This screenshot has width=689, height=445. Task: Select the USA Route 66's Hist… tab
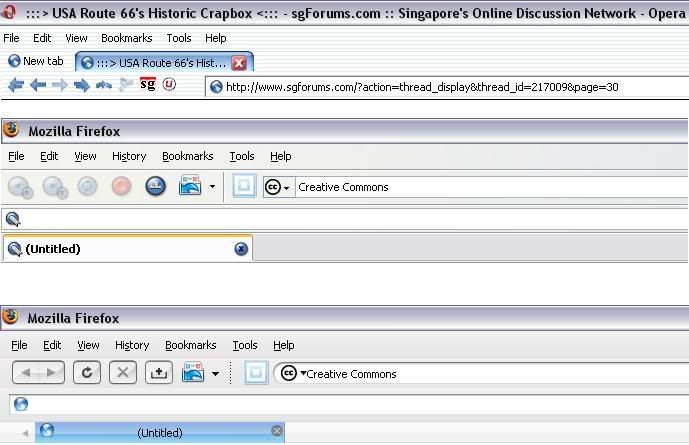pos(162,63)
